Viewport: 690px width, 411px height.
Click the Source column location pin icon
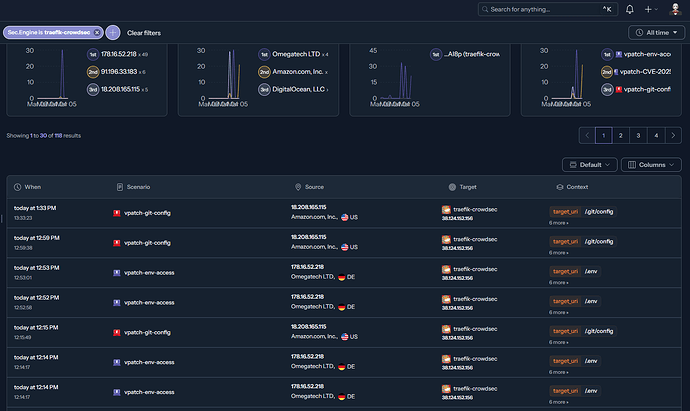coord(298,187)
